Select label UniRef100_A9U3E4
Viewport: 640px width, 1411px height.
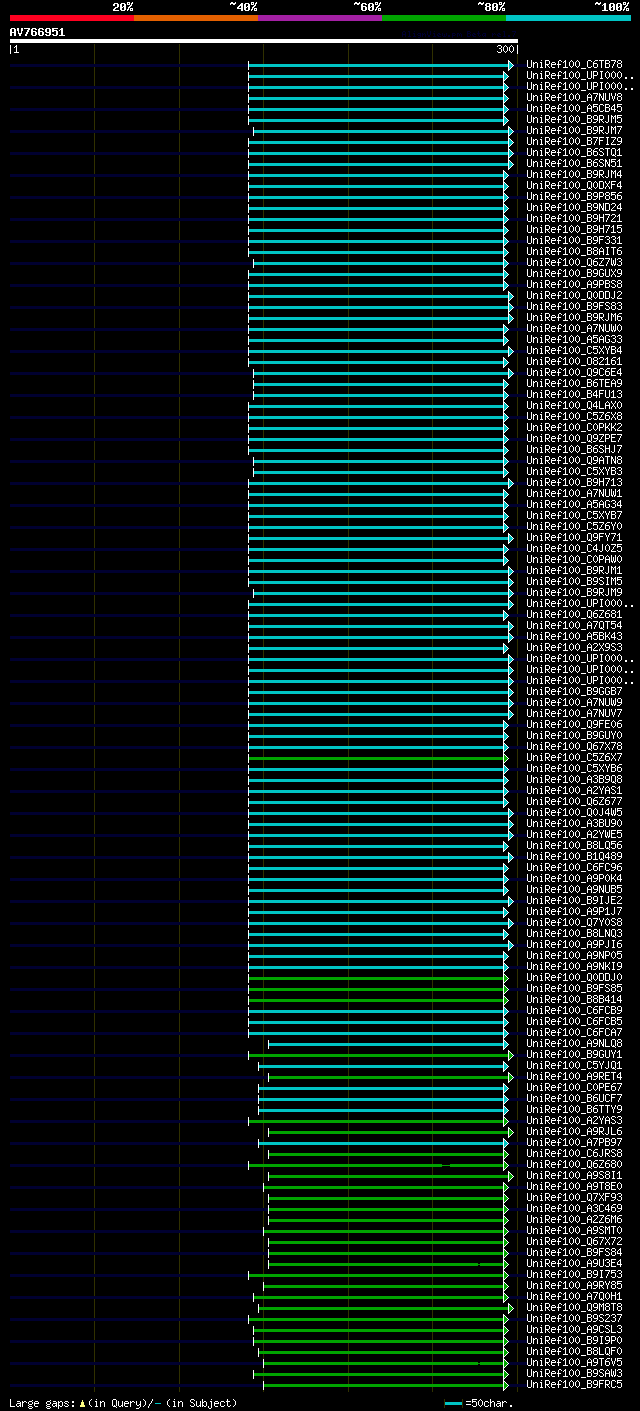click(x=574, y=1264)
